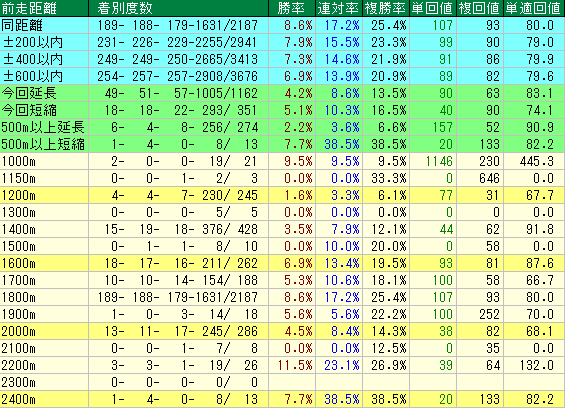Click the 1600m distance row label
The height and width of the screenshot is (408, 565).
(19, 263)
